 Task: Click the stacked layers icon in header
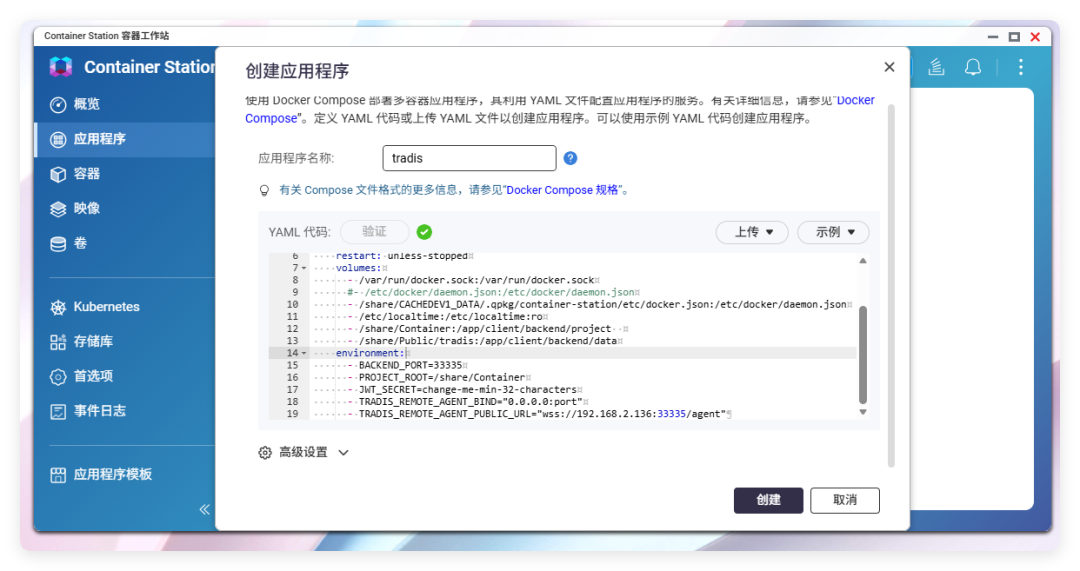pos(936,67)
